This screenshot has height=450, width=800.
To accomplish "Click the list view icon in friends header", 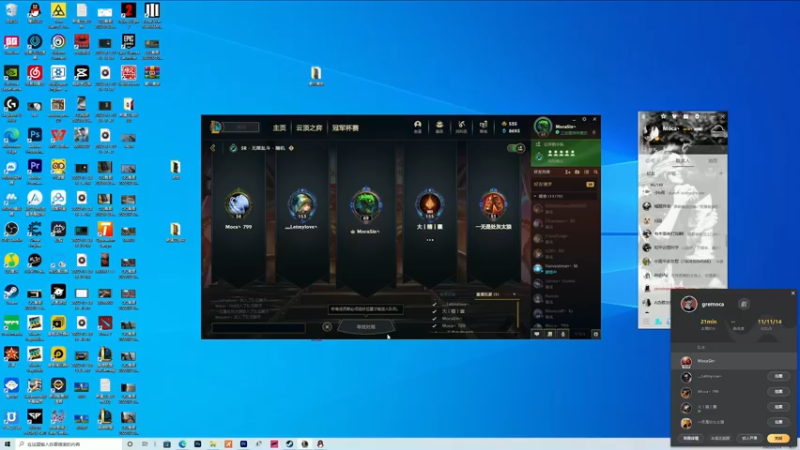I will (x=586, y=172).
